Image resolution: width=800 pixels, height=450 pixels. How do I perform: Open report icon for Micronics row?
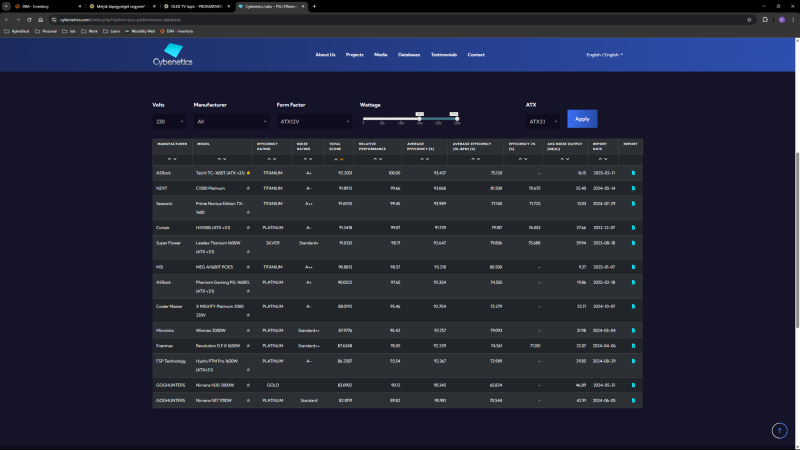point(633,331)
